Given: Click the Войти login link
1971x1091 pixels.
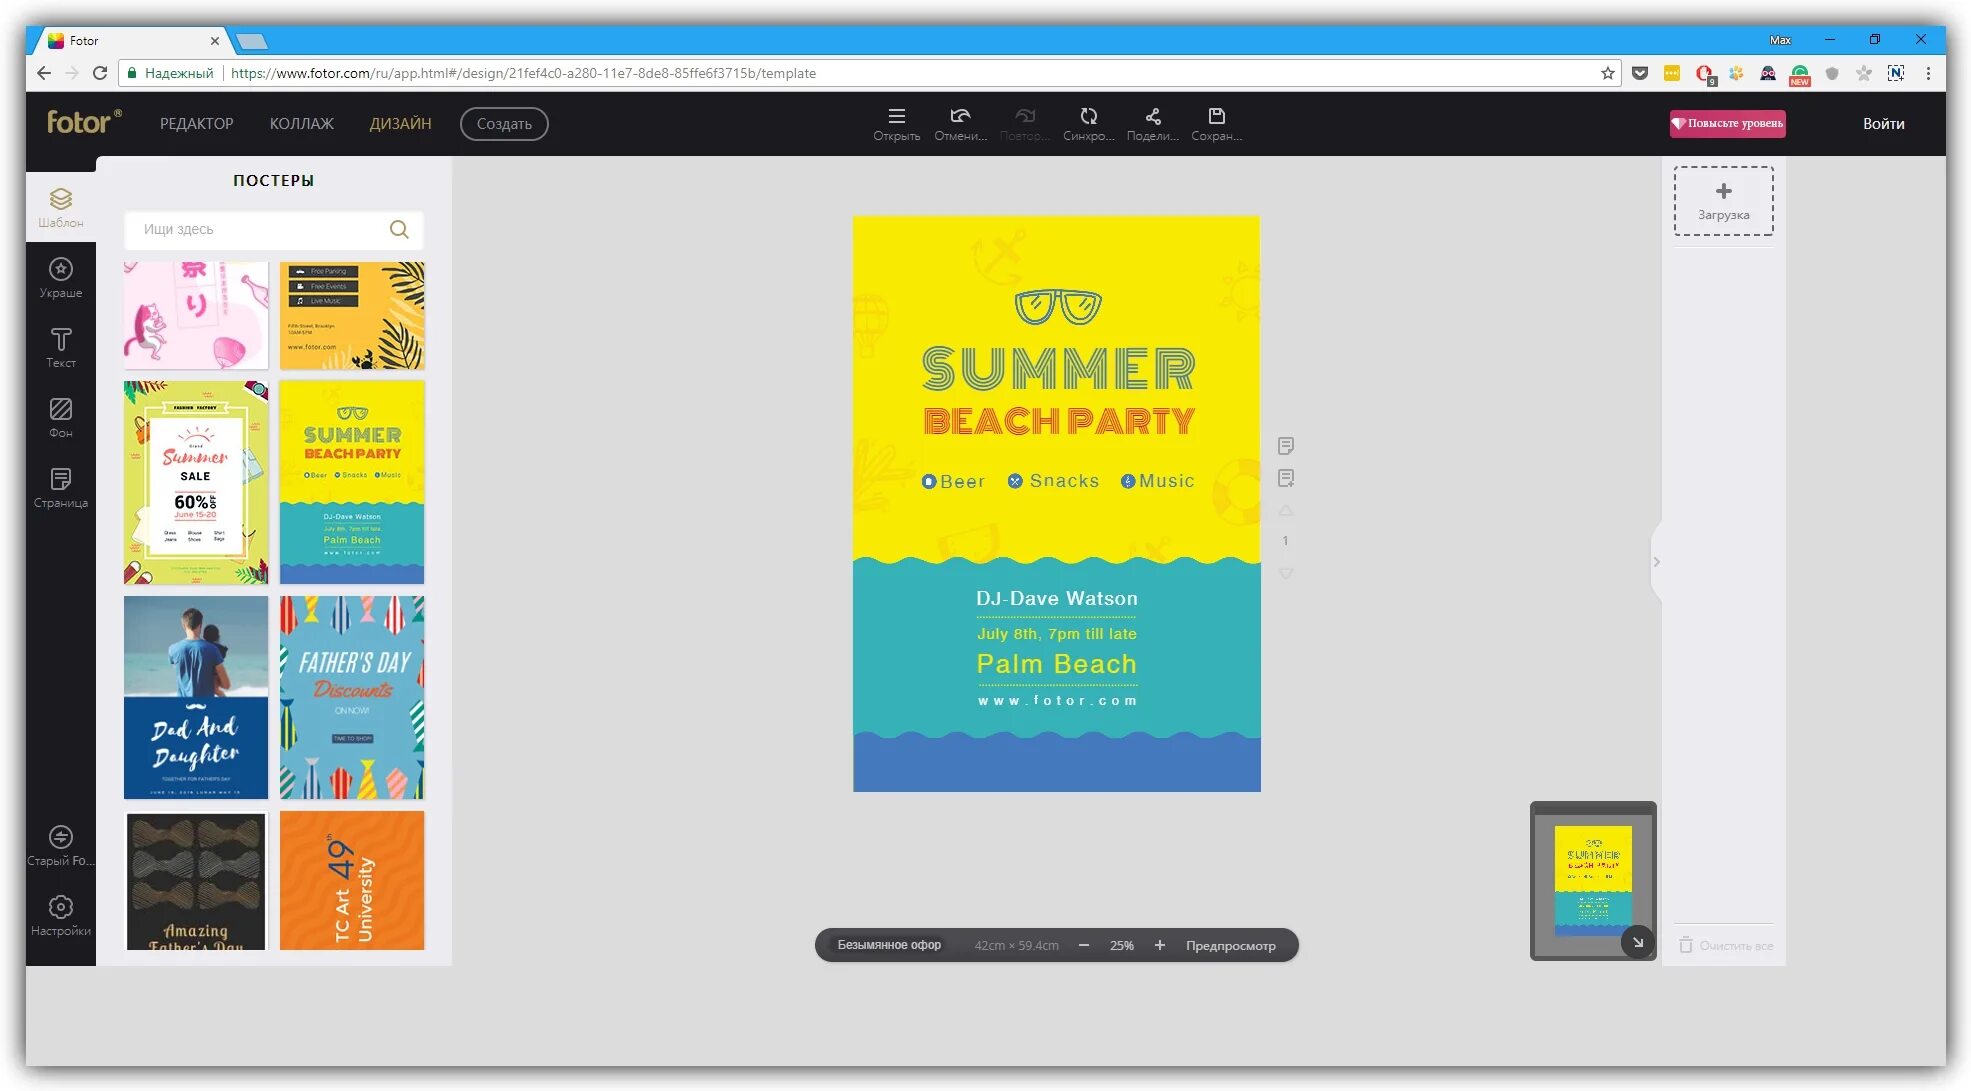Looking at the screenshot, I should coord(1883,124).
